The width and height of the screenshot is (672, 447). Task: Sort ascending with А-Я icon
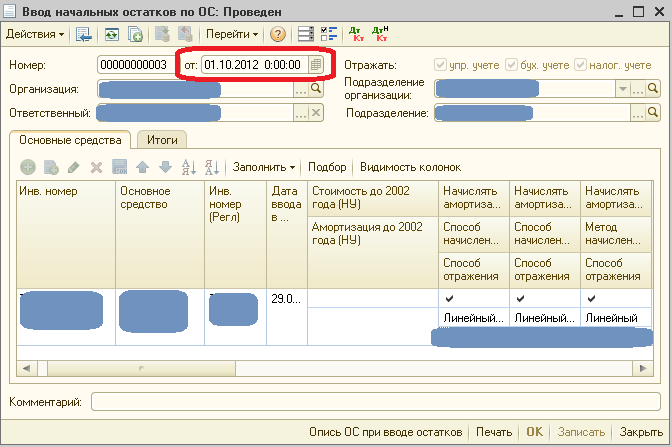click(189, 167)
